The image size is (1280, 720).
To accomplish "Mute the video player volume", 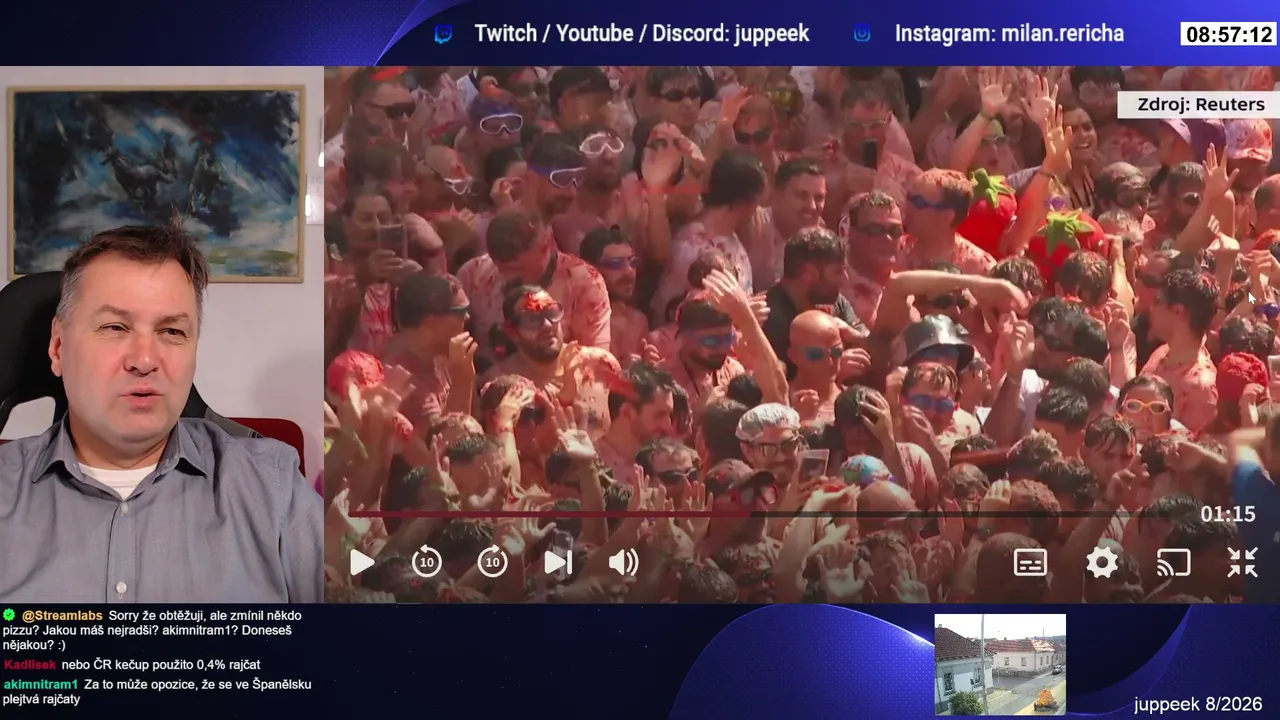I will [623, 563].
